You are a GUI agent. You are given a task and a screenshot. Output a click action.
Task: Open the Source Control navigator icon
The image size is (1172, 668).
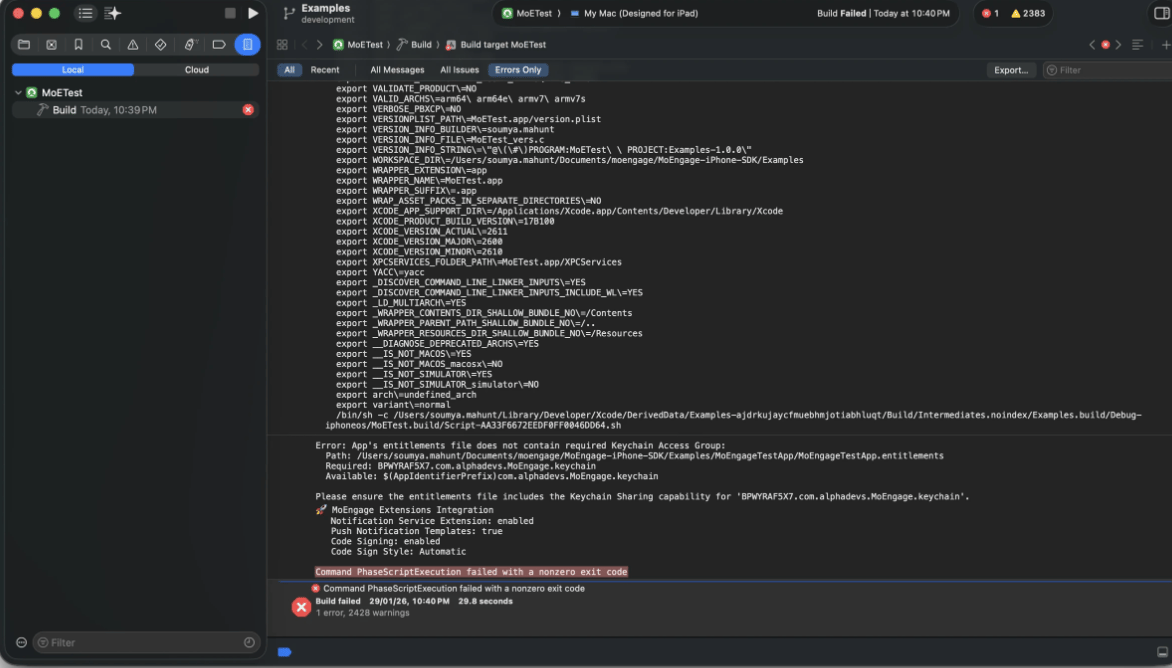51,45
